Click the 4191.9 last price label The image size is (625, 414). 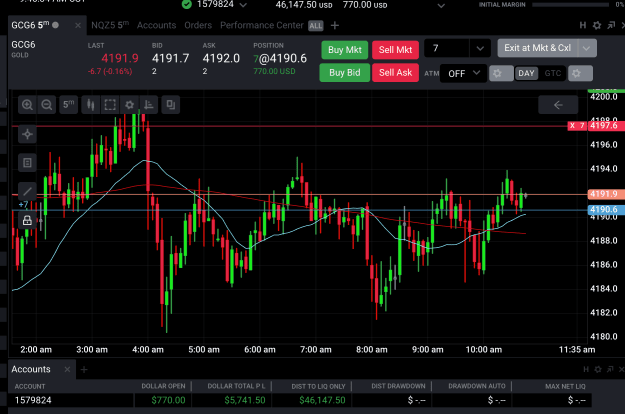[x=604, y=194]
